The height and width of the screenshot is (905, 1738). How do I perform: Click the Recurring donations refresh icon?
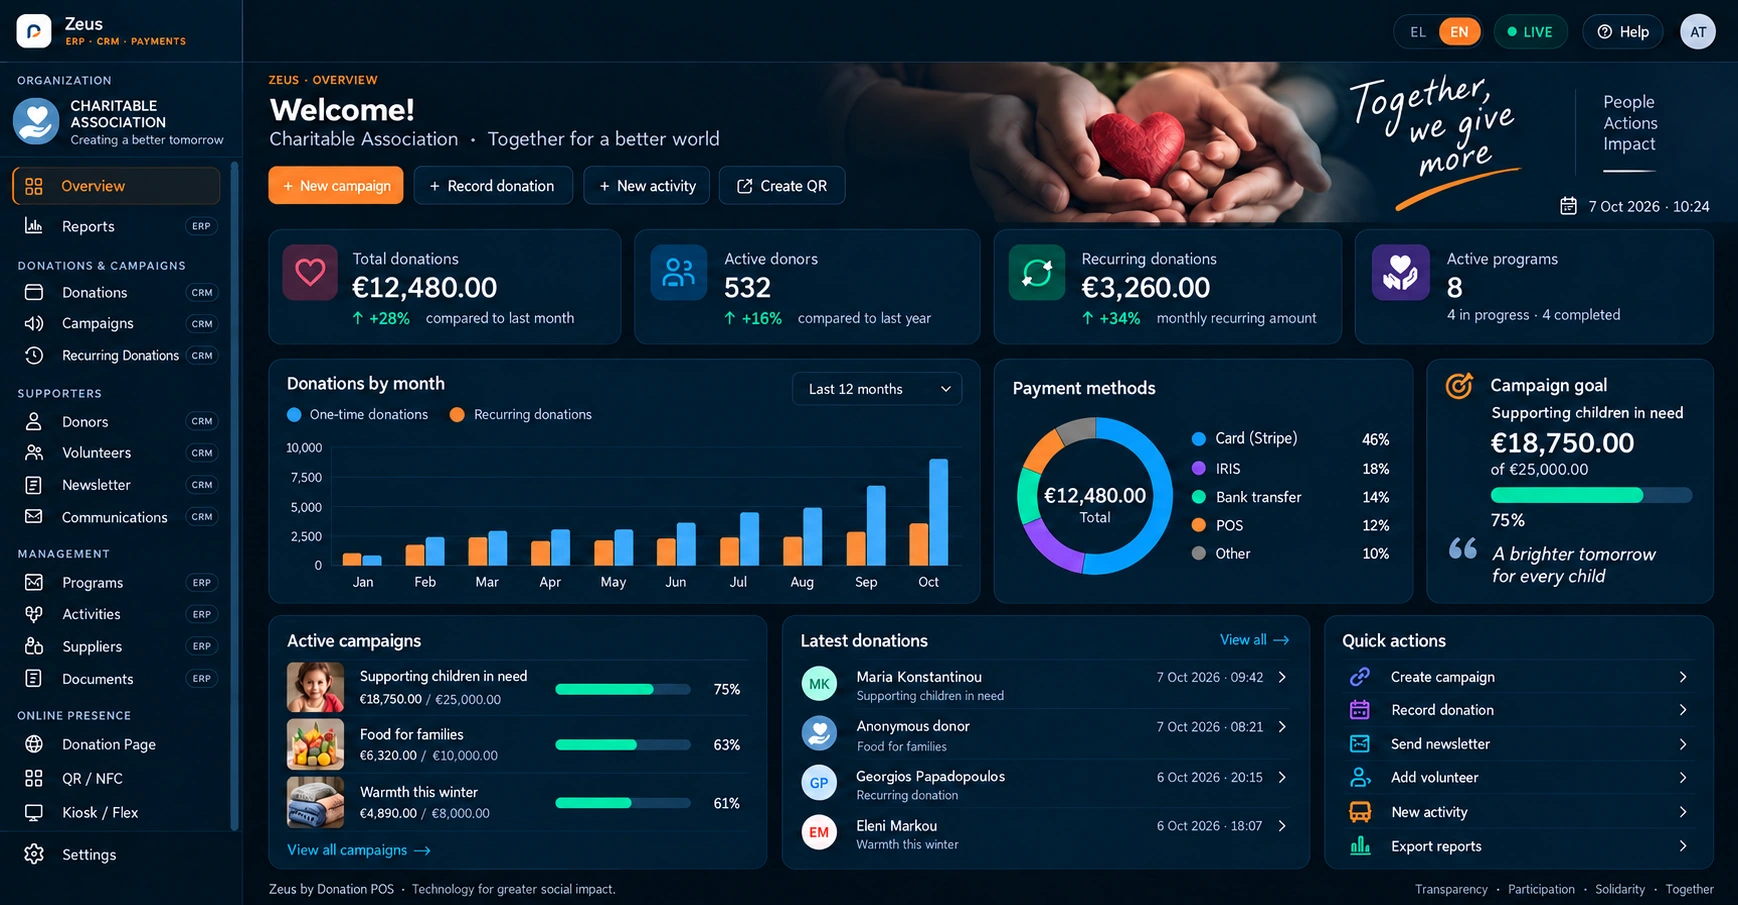click(x=1037, y=273)
